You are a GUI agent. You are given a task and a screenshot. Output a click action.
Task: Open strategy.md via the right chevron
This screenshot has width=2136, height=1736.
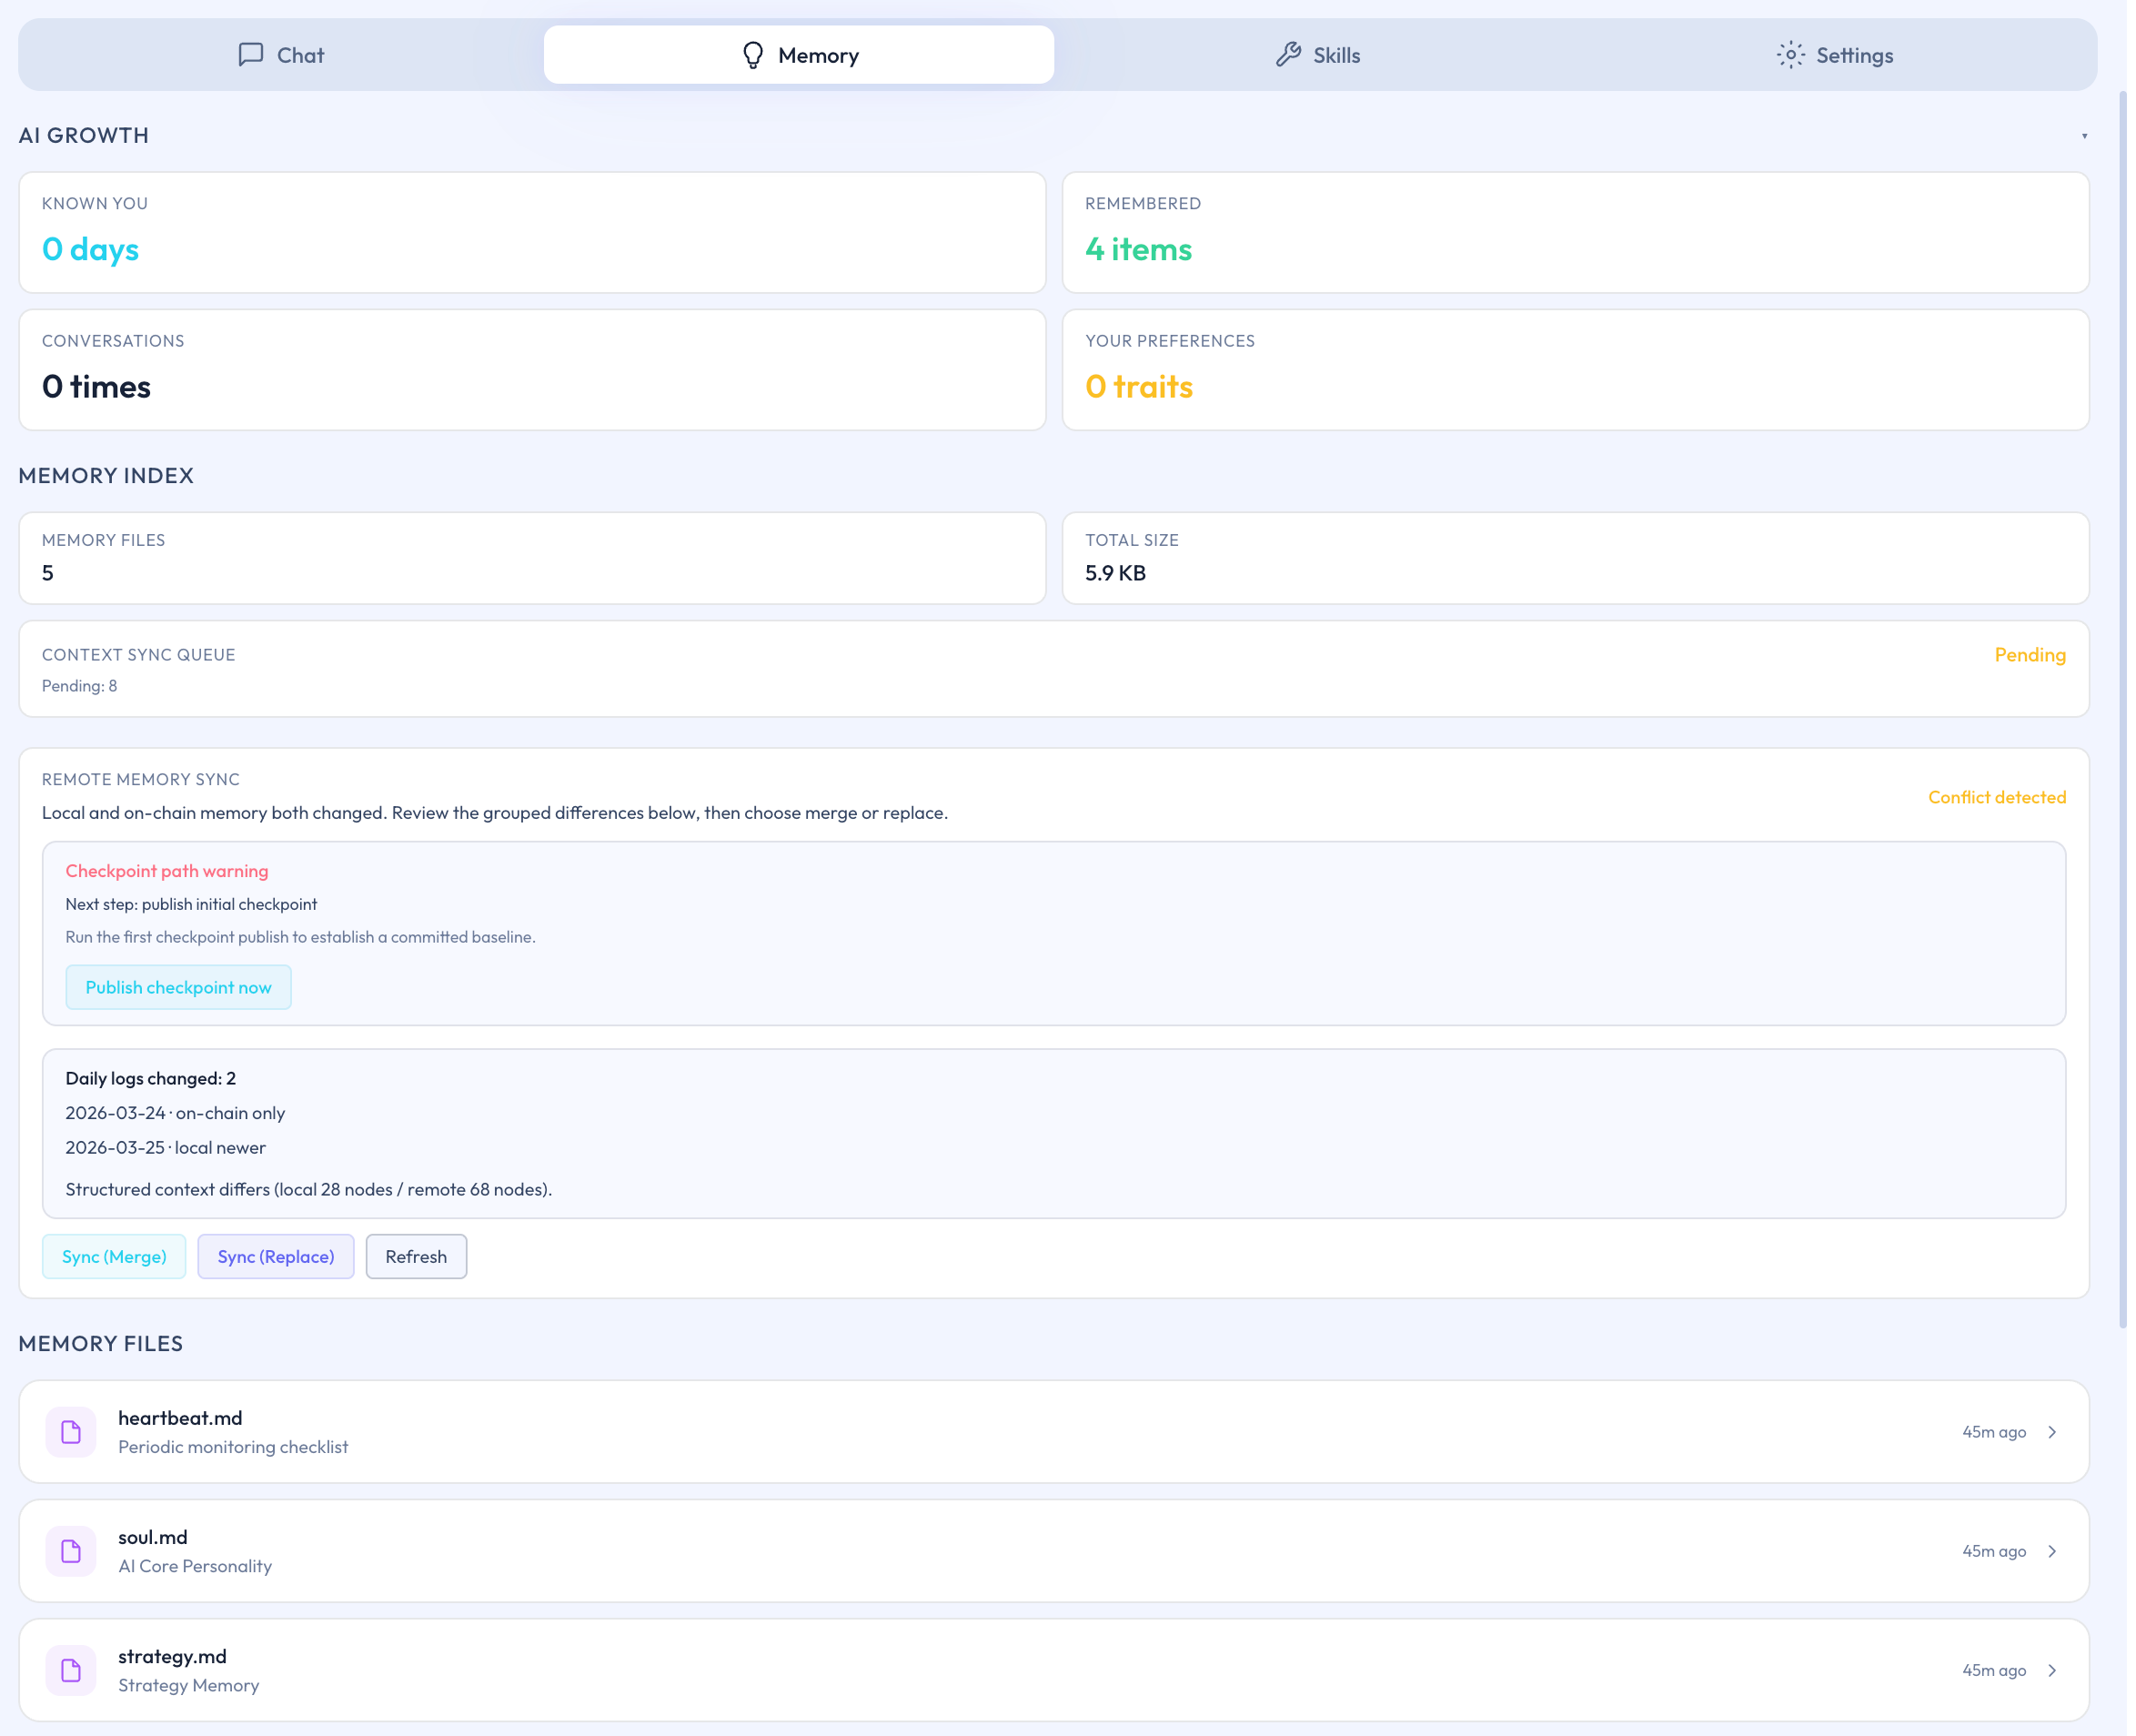pos(2052,1670)
